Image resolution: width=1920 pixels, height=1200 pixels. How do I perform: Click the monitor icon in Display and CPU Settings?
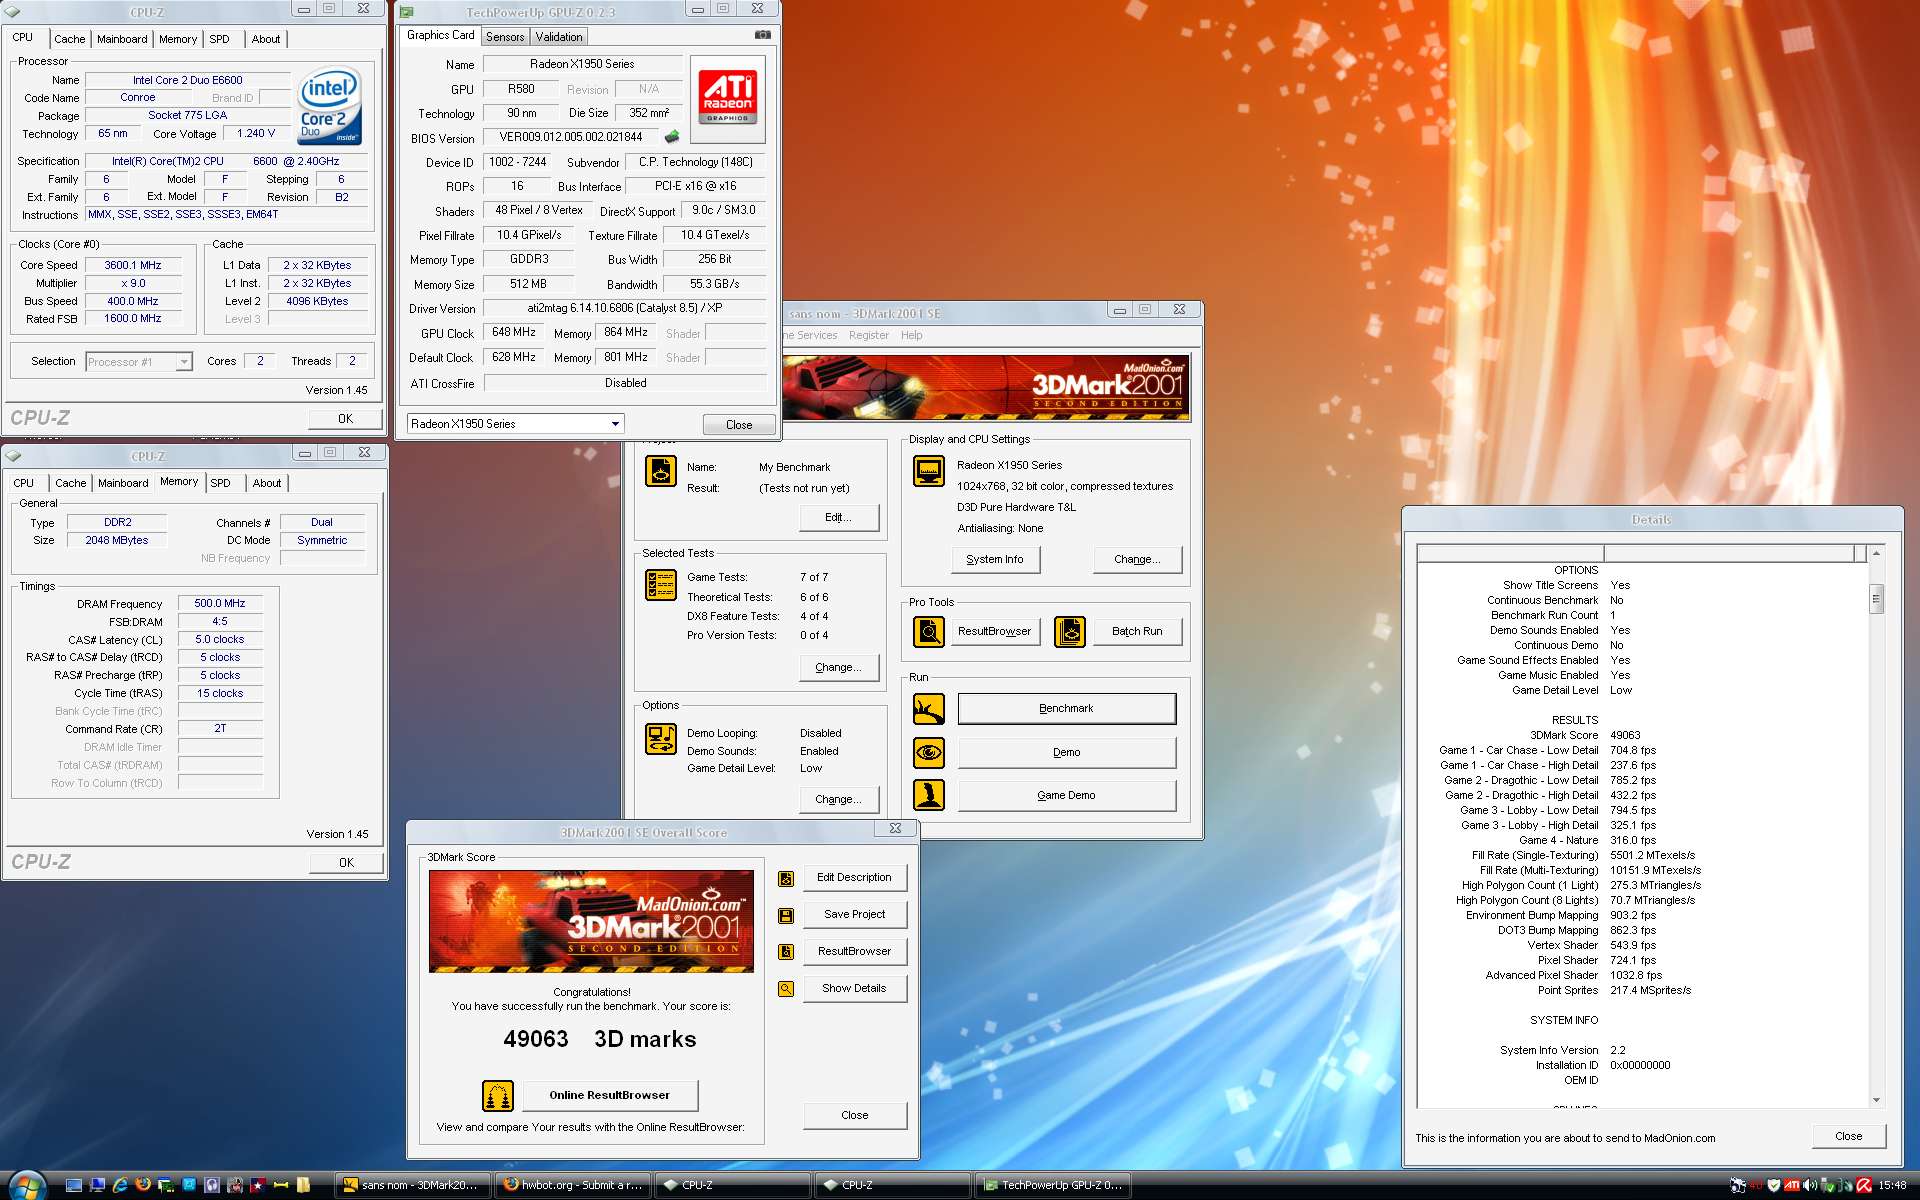(929, 471)
